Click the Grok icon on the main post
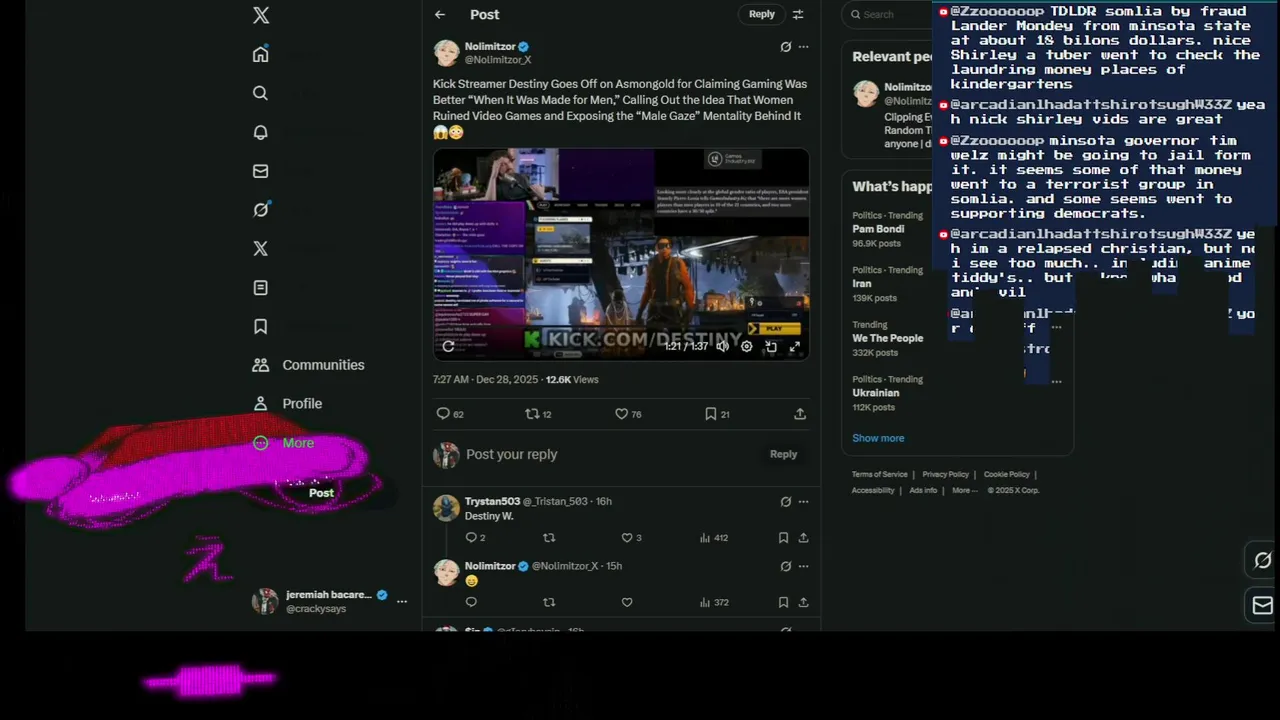 click(785, 46)
